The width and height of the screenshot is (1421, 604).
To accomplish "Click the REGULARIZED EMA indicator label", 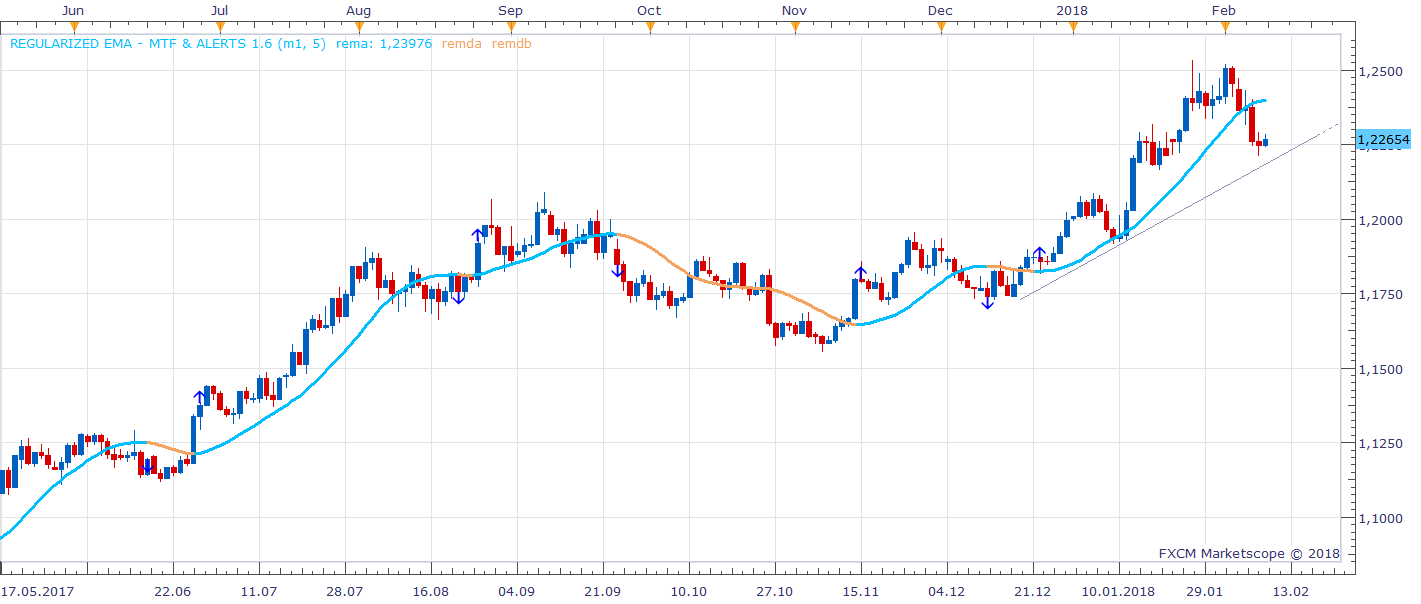I will [x=167, y=44].
